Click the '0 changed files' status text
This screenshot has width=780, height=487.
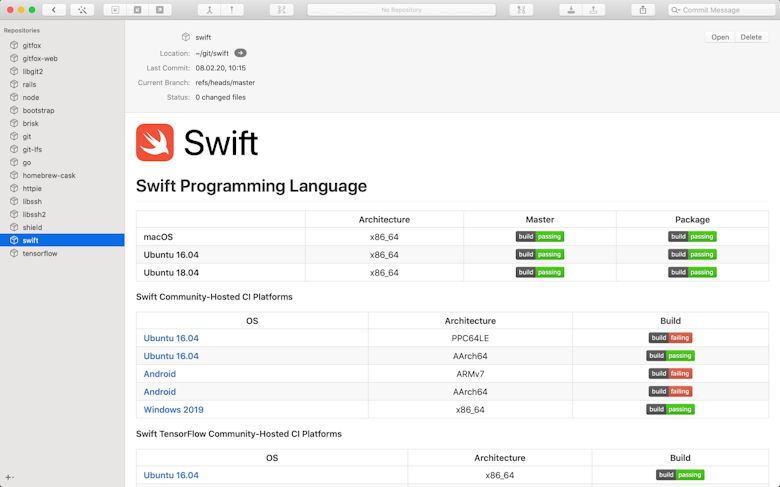click(x=220, y=97)
